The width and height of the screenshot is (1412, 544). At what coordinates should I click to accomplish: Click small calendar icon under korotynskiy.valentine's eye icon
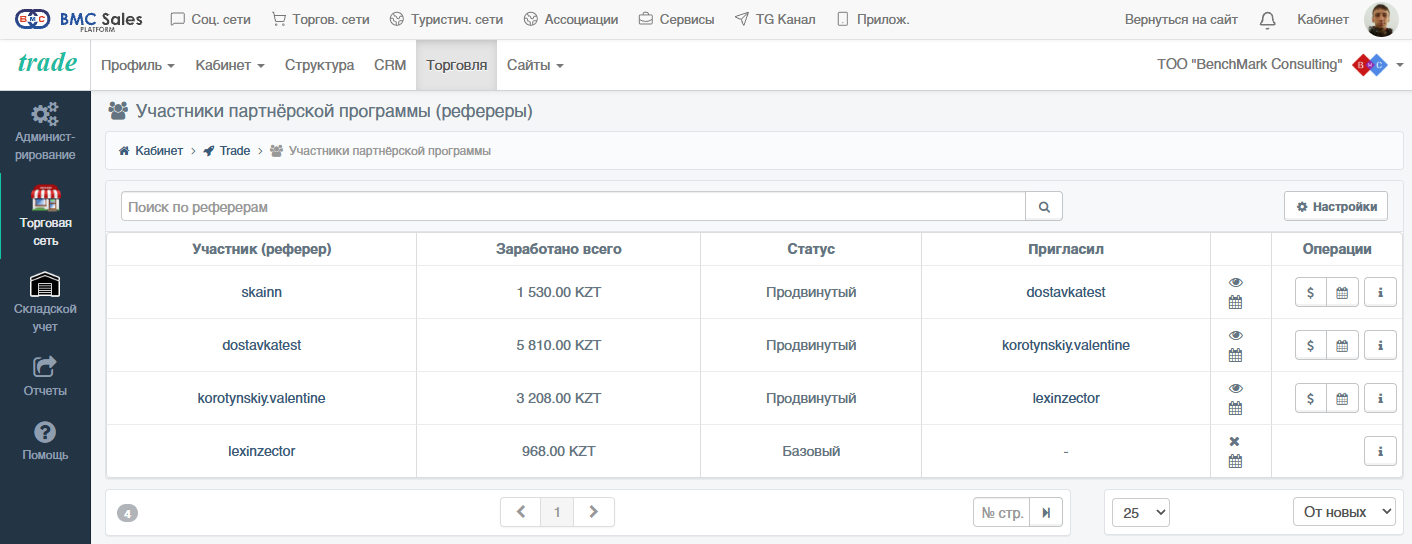[x=1235, y=408]
